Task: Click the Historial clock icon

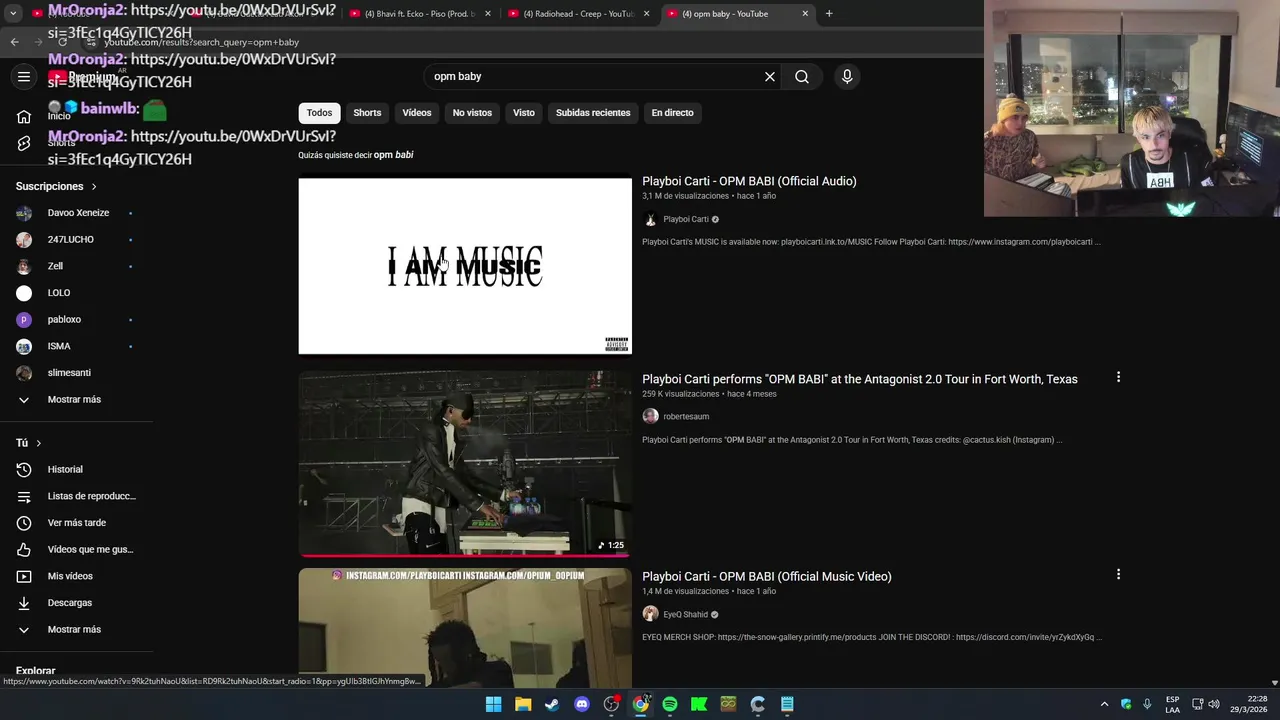Action: click(24, 469)
